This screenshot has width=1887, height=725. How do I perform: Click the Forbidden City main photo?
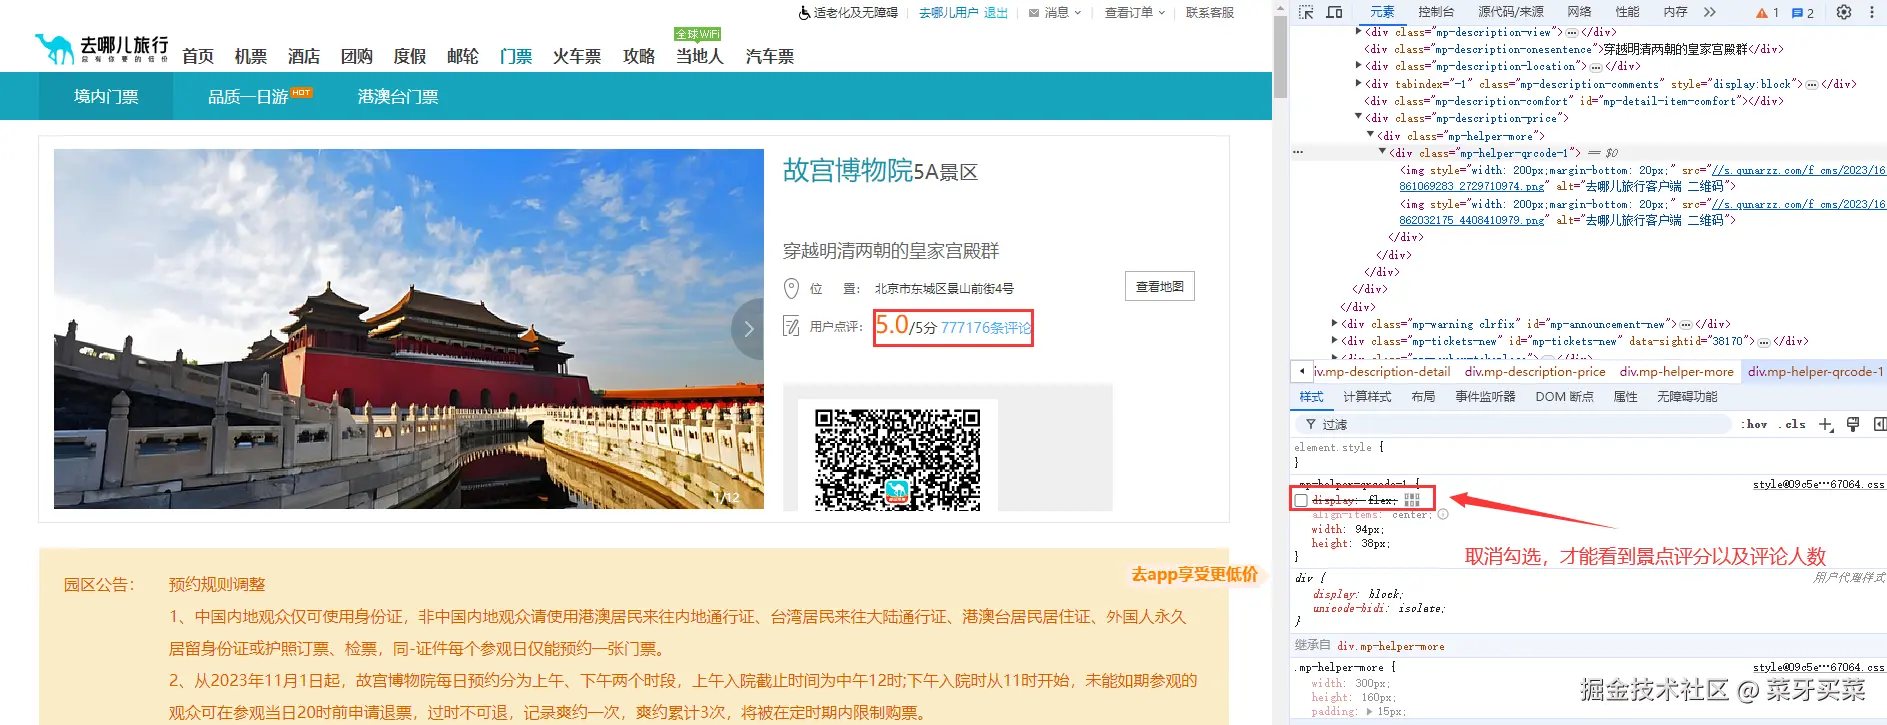[x=409, y=329]
